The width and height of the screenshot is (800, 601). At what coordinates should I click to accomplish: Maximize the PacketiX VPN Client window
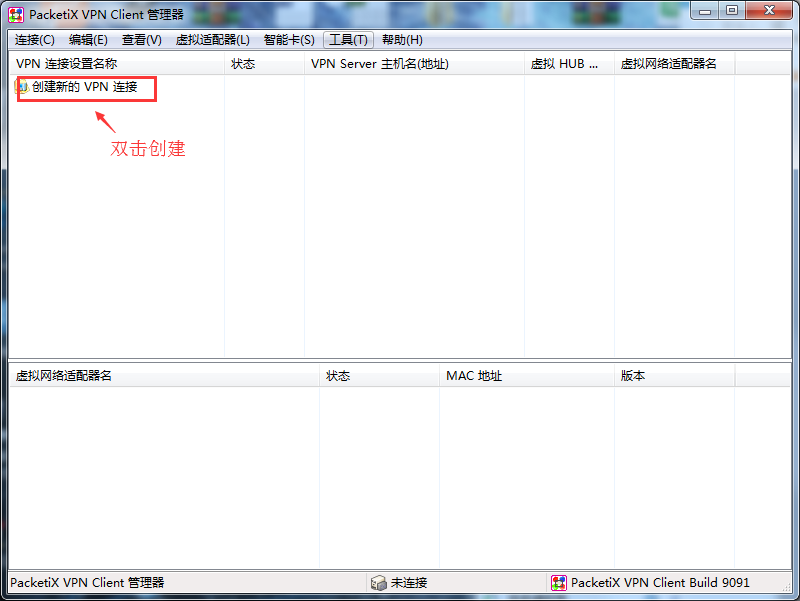tap(732, 11)
